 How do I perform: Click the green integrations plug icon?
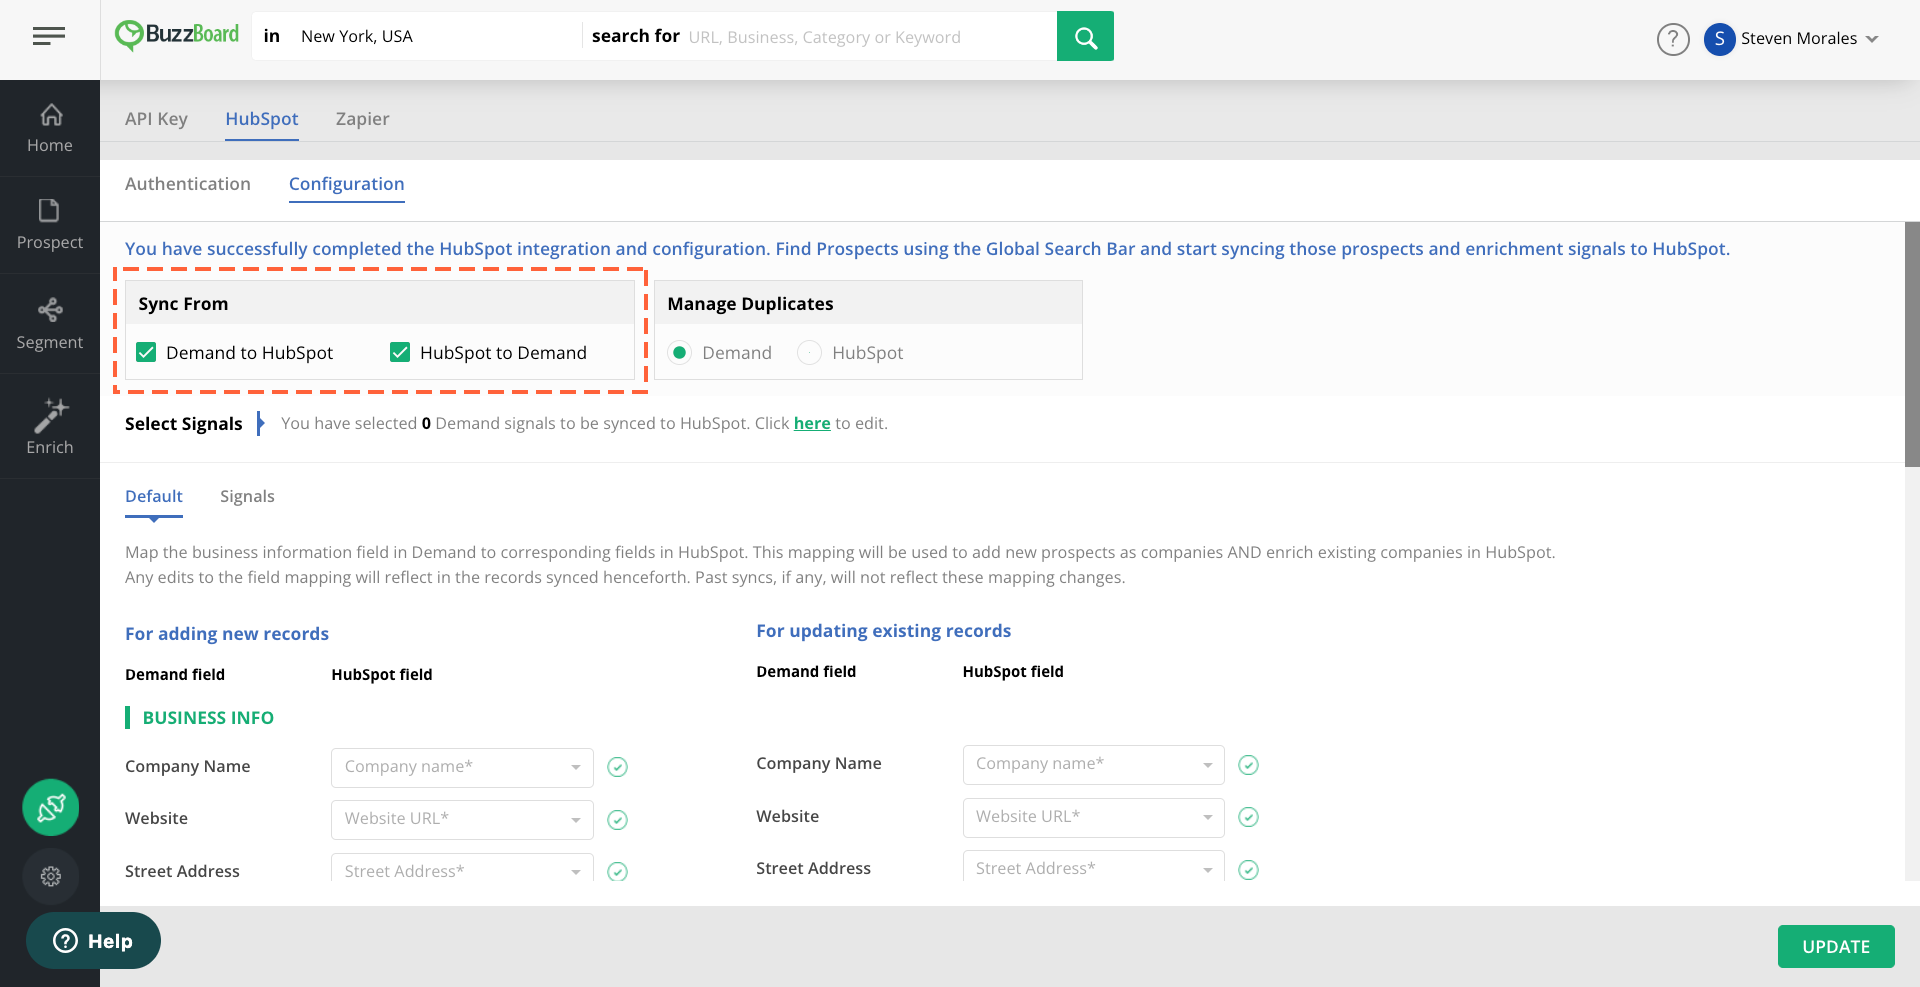[51, 807]
